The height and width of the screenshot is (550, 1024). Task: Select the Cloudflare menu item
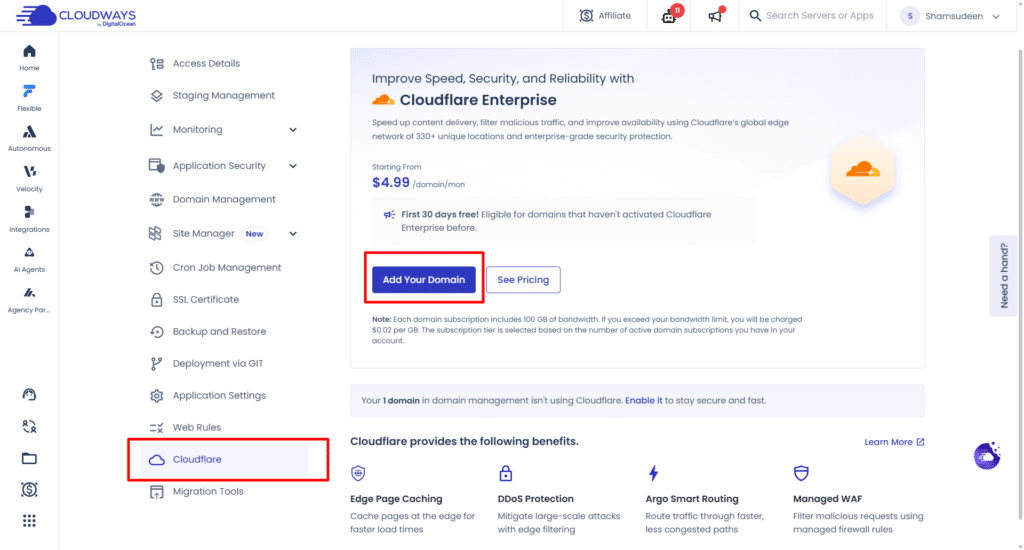[224, 460]
